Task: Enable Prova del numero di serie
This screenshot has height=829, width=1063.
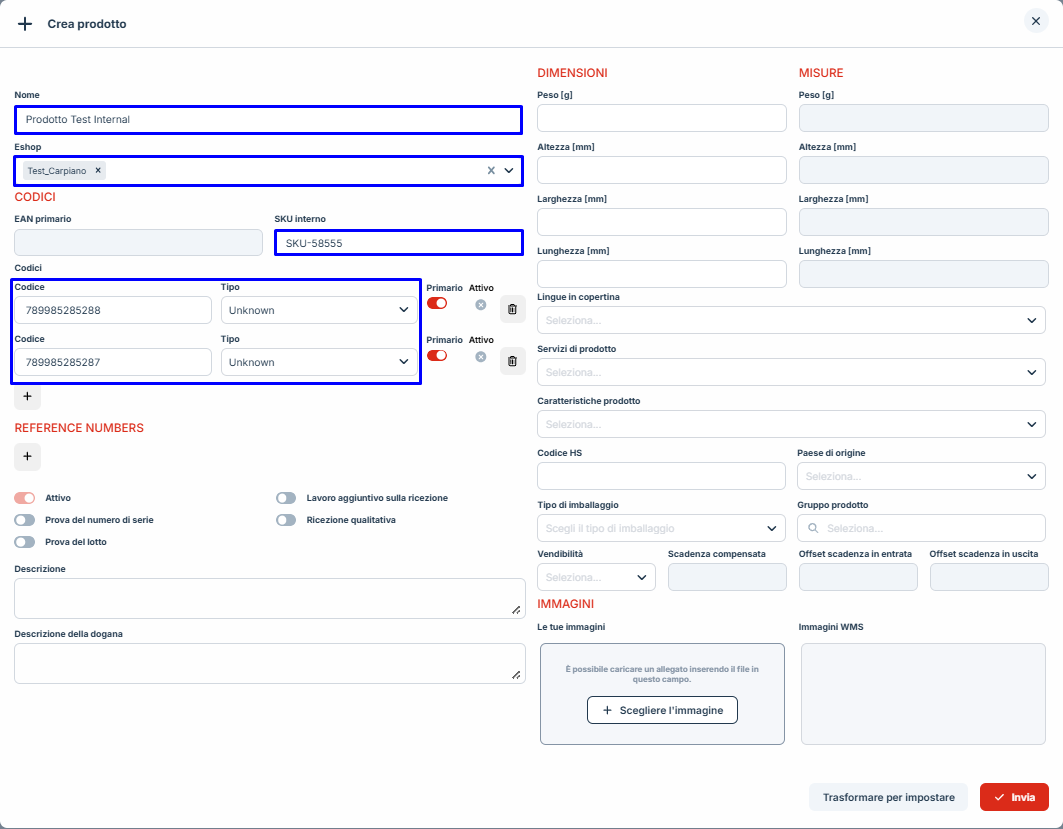Action: pos(25,520)
